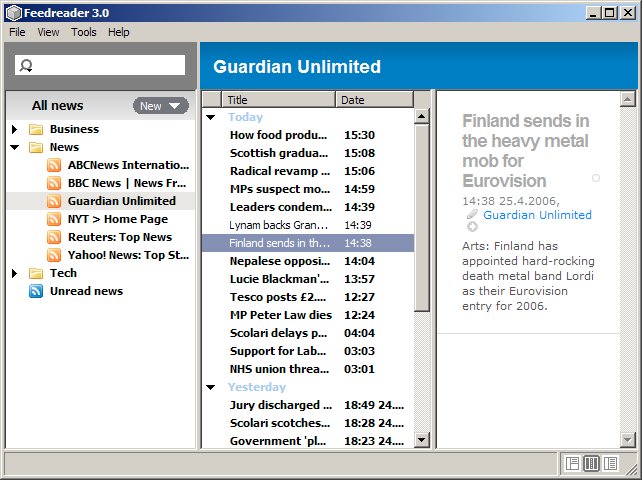The image size is (642, 480).
Task: Click the Yahoo! News RSS icon
Action: 54,255
